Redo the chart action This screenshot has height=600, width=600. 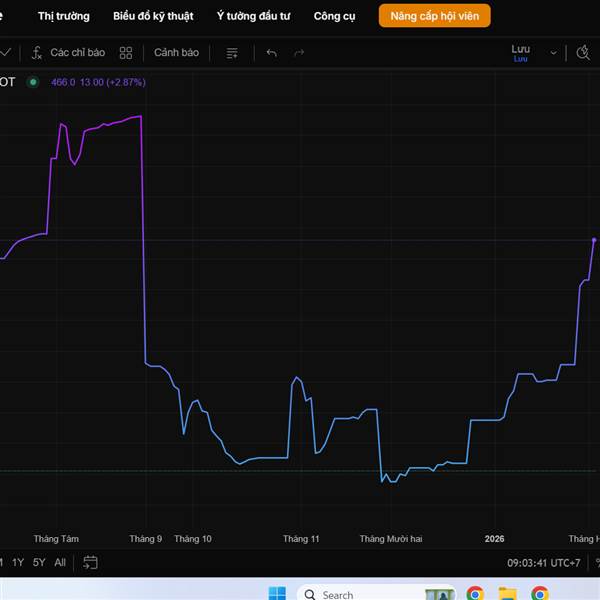(299, 52)
